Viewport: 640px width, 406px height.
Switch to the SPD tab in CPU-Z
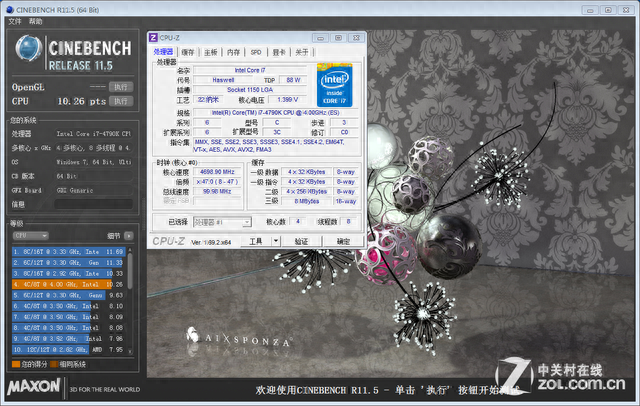tap(255, 51)
